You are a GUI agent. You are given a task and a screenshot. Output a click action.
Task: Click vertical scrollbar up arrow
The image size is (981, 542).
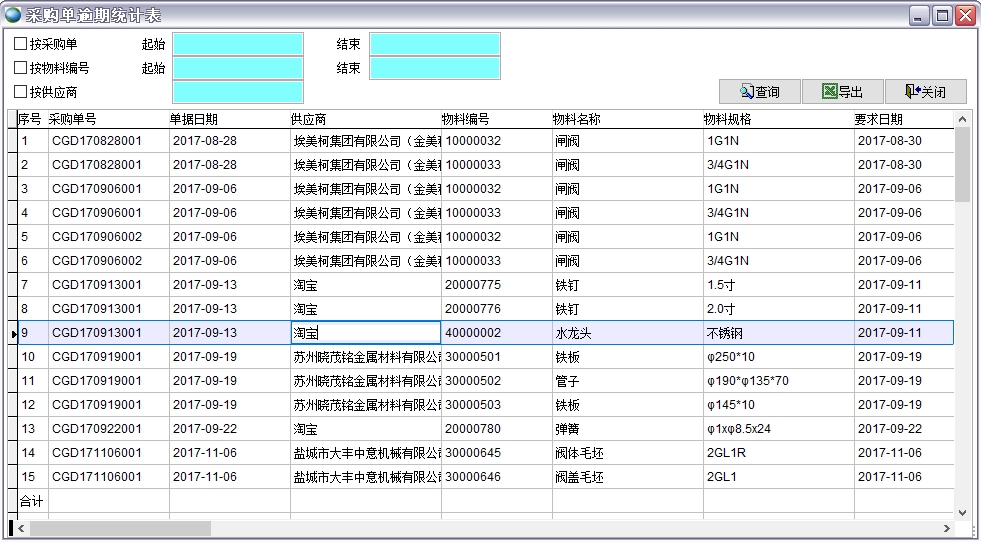coord(962,119)
